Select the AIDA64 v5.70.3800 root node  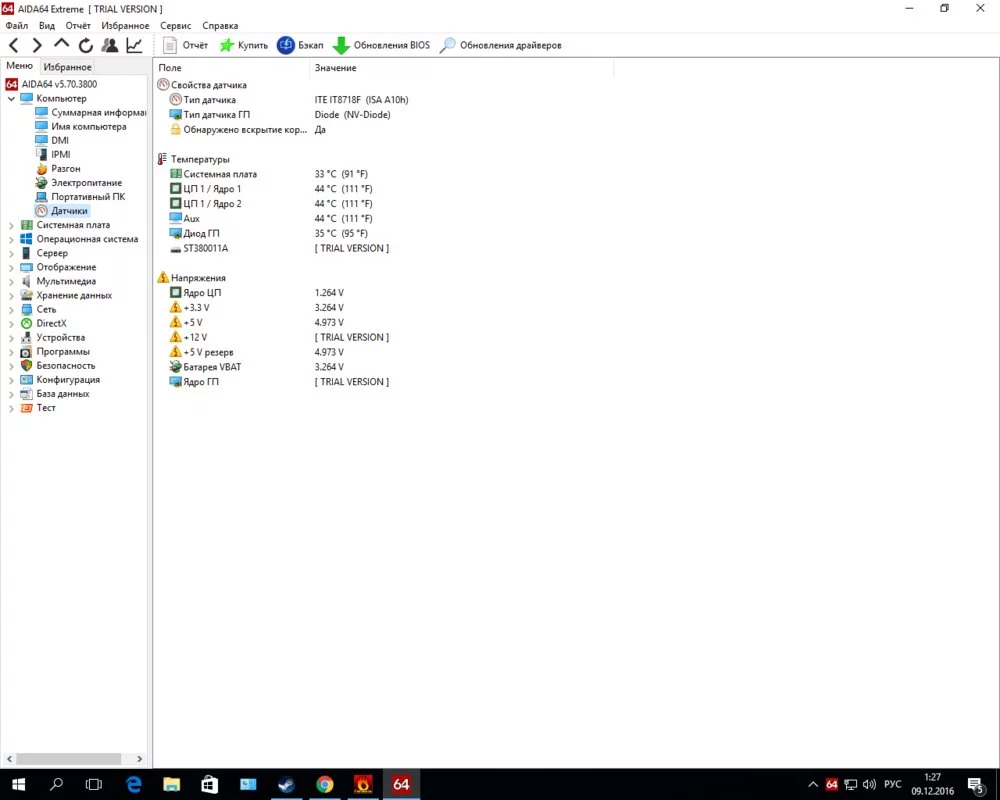52,84
